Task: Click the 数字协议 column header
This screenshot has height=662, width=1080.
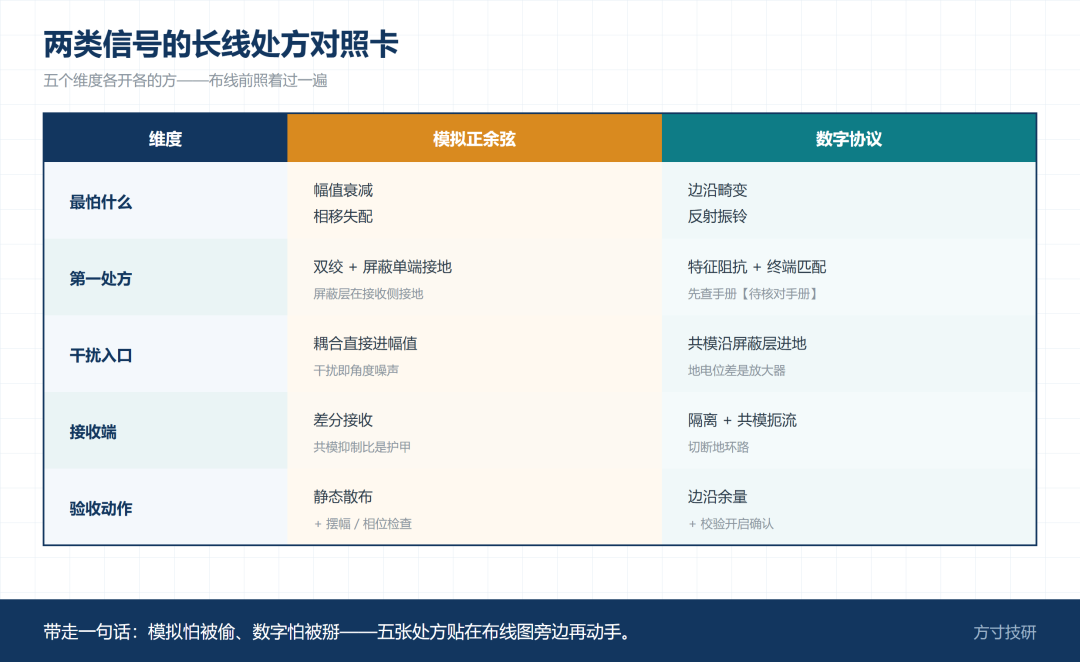Action: [849, 139]
